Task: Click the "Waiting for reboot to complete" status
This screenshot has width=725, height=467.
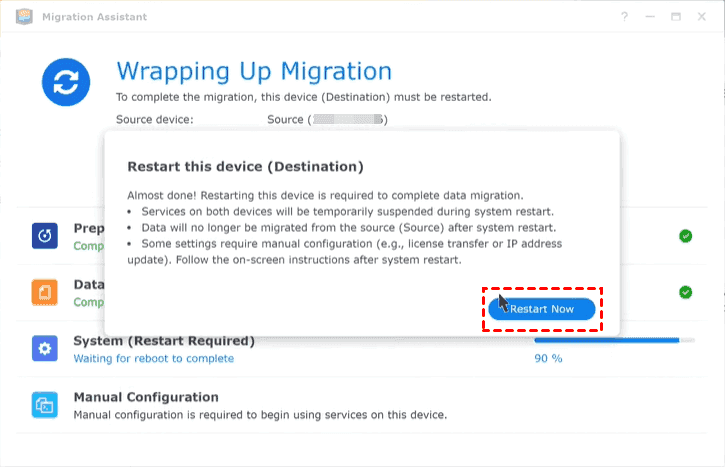Action: click(154, 358)
